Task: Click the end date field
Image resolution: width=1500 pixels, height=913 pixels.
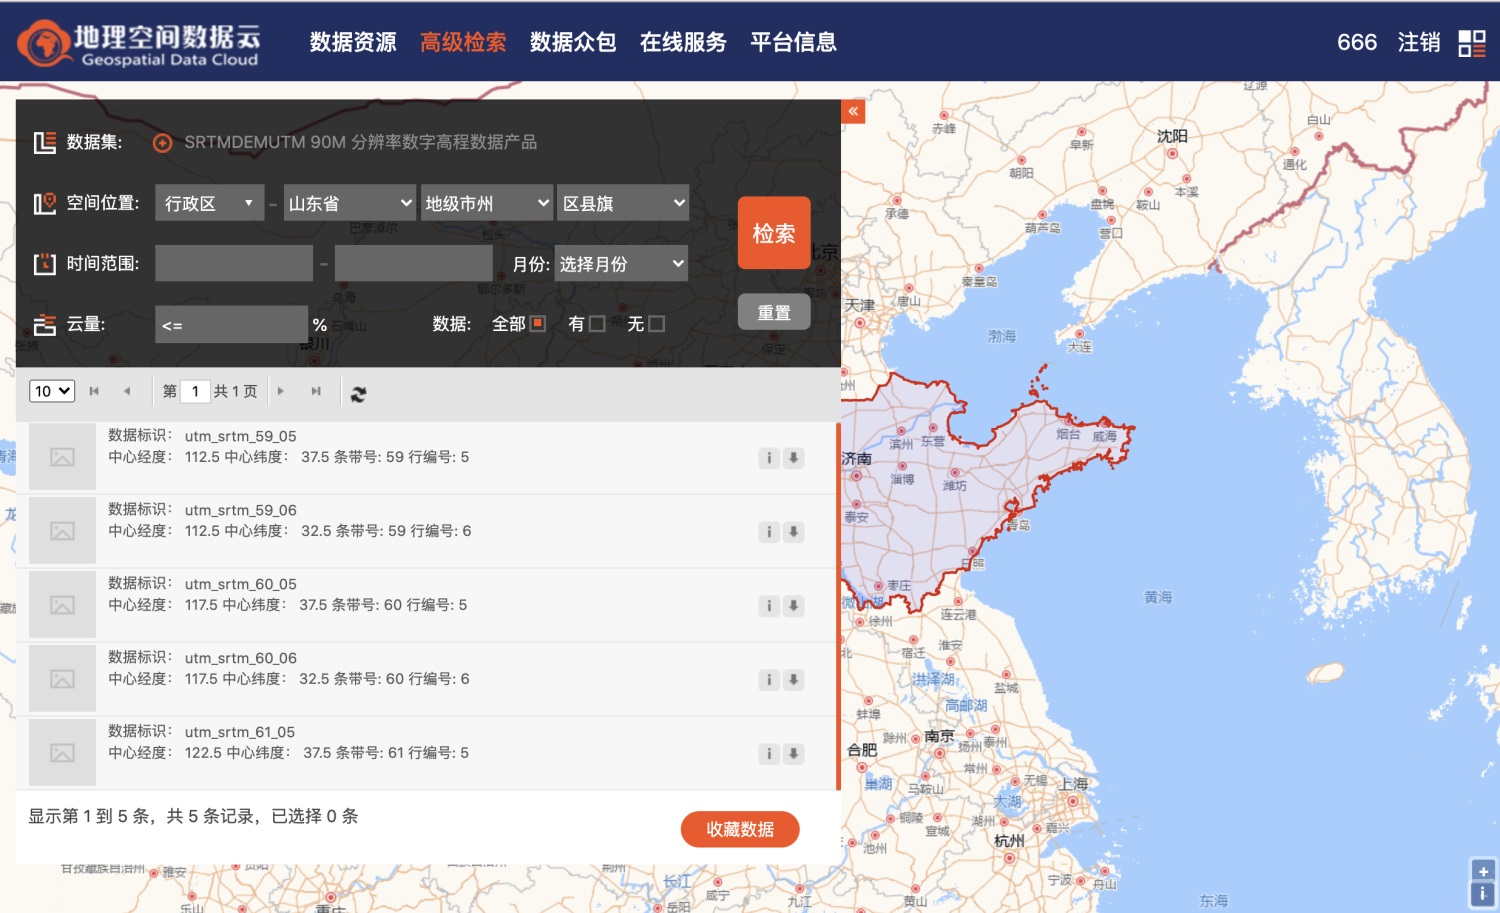Action: (x=414, y=264)
